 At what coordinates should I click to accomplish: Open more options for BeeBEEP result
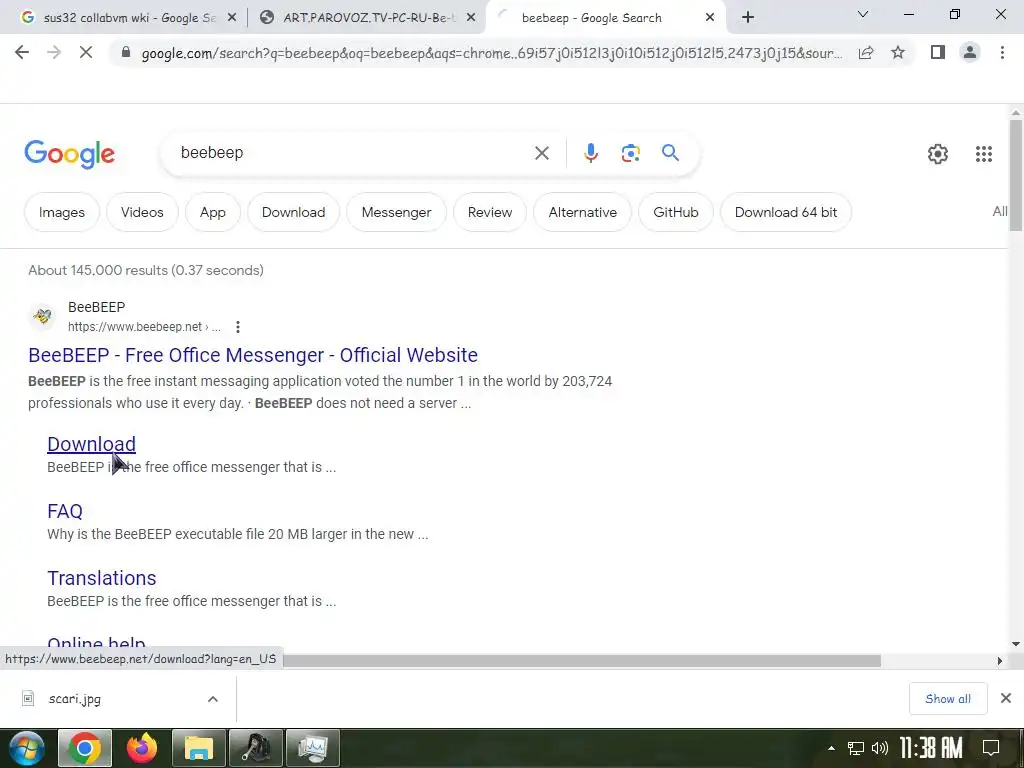pyautogui.click(x=238, y=327)
